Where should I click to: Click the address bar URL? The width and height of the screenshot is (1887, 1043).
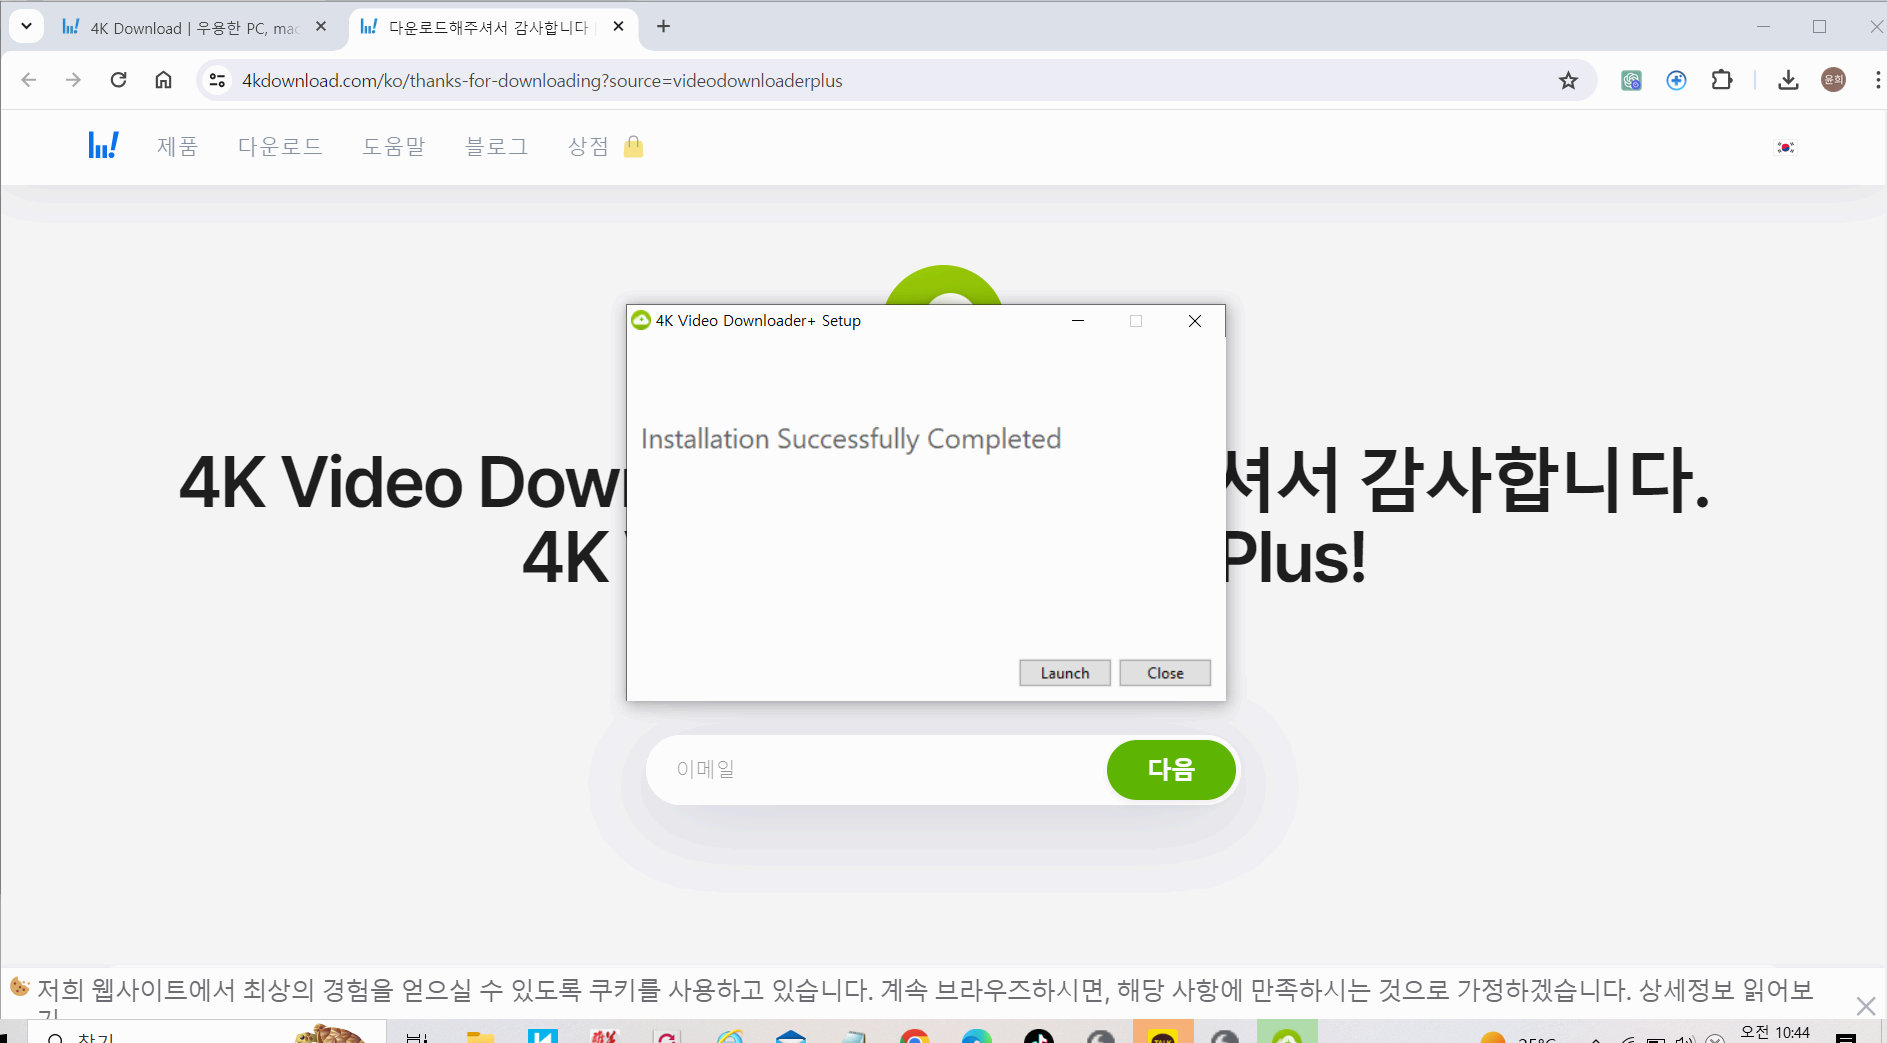[542, 80]
